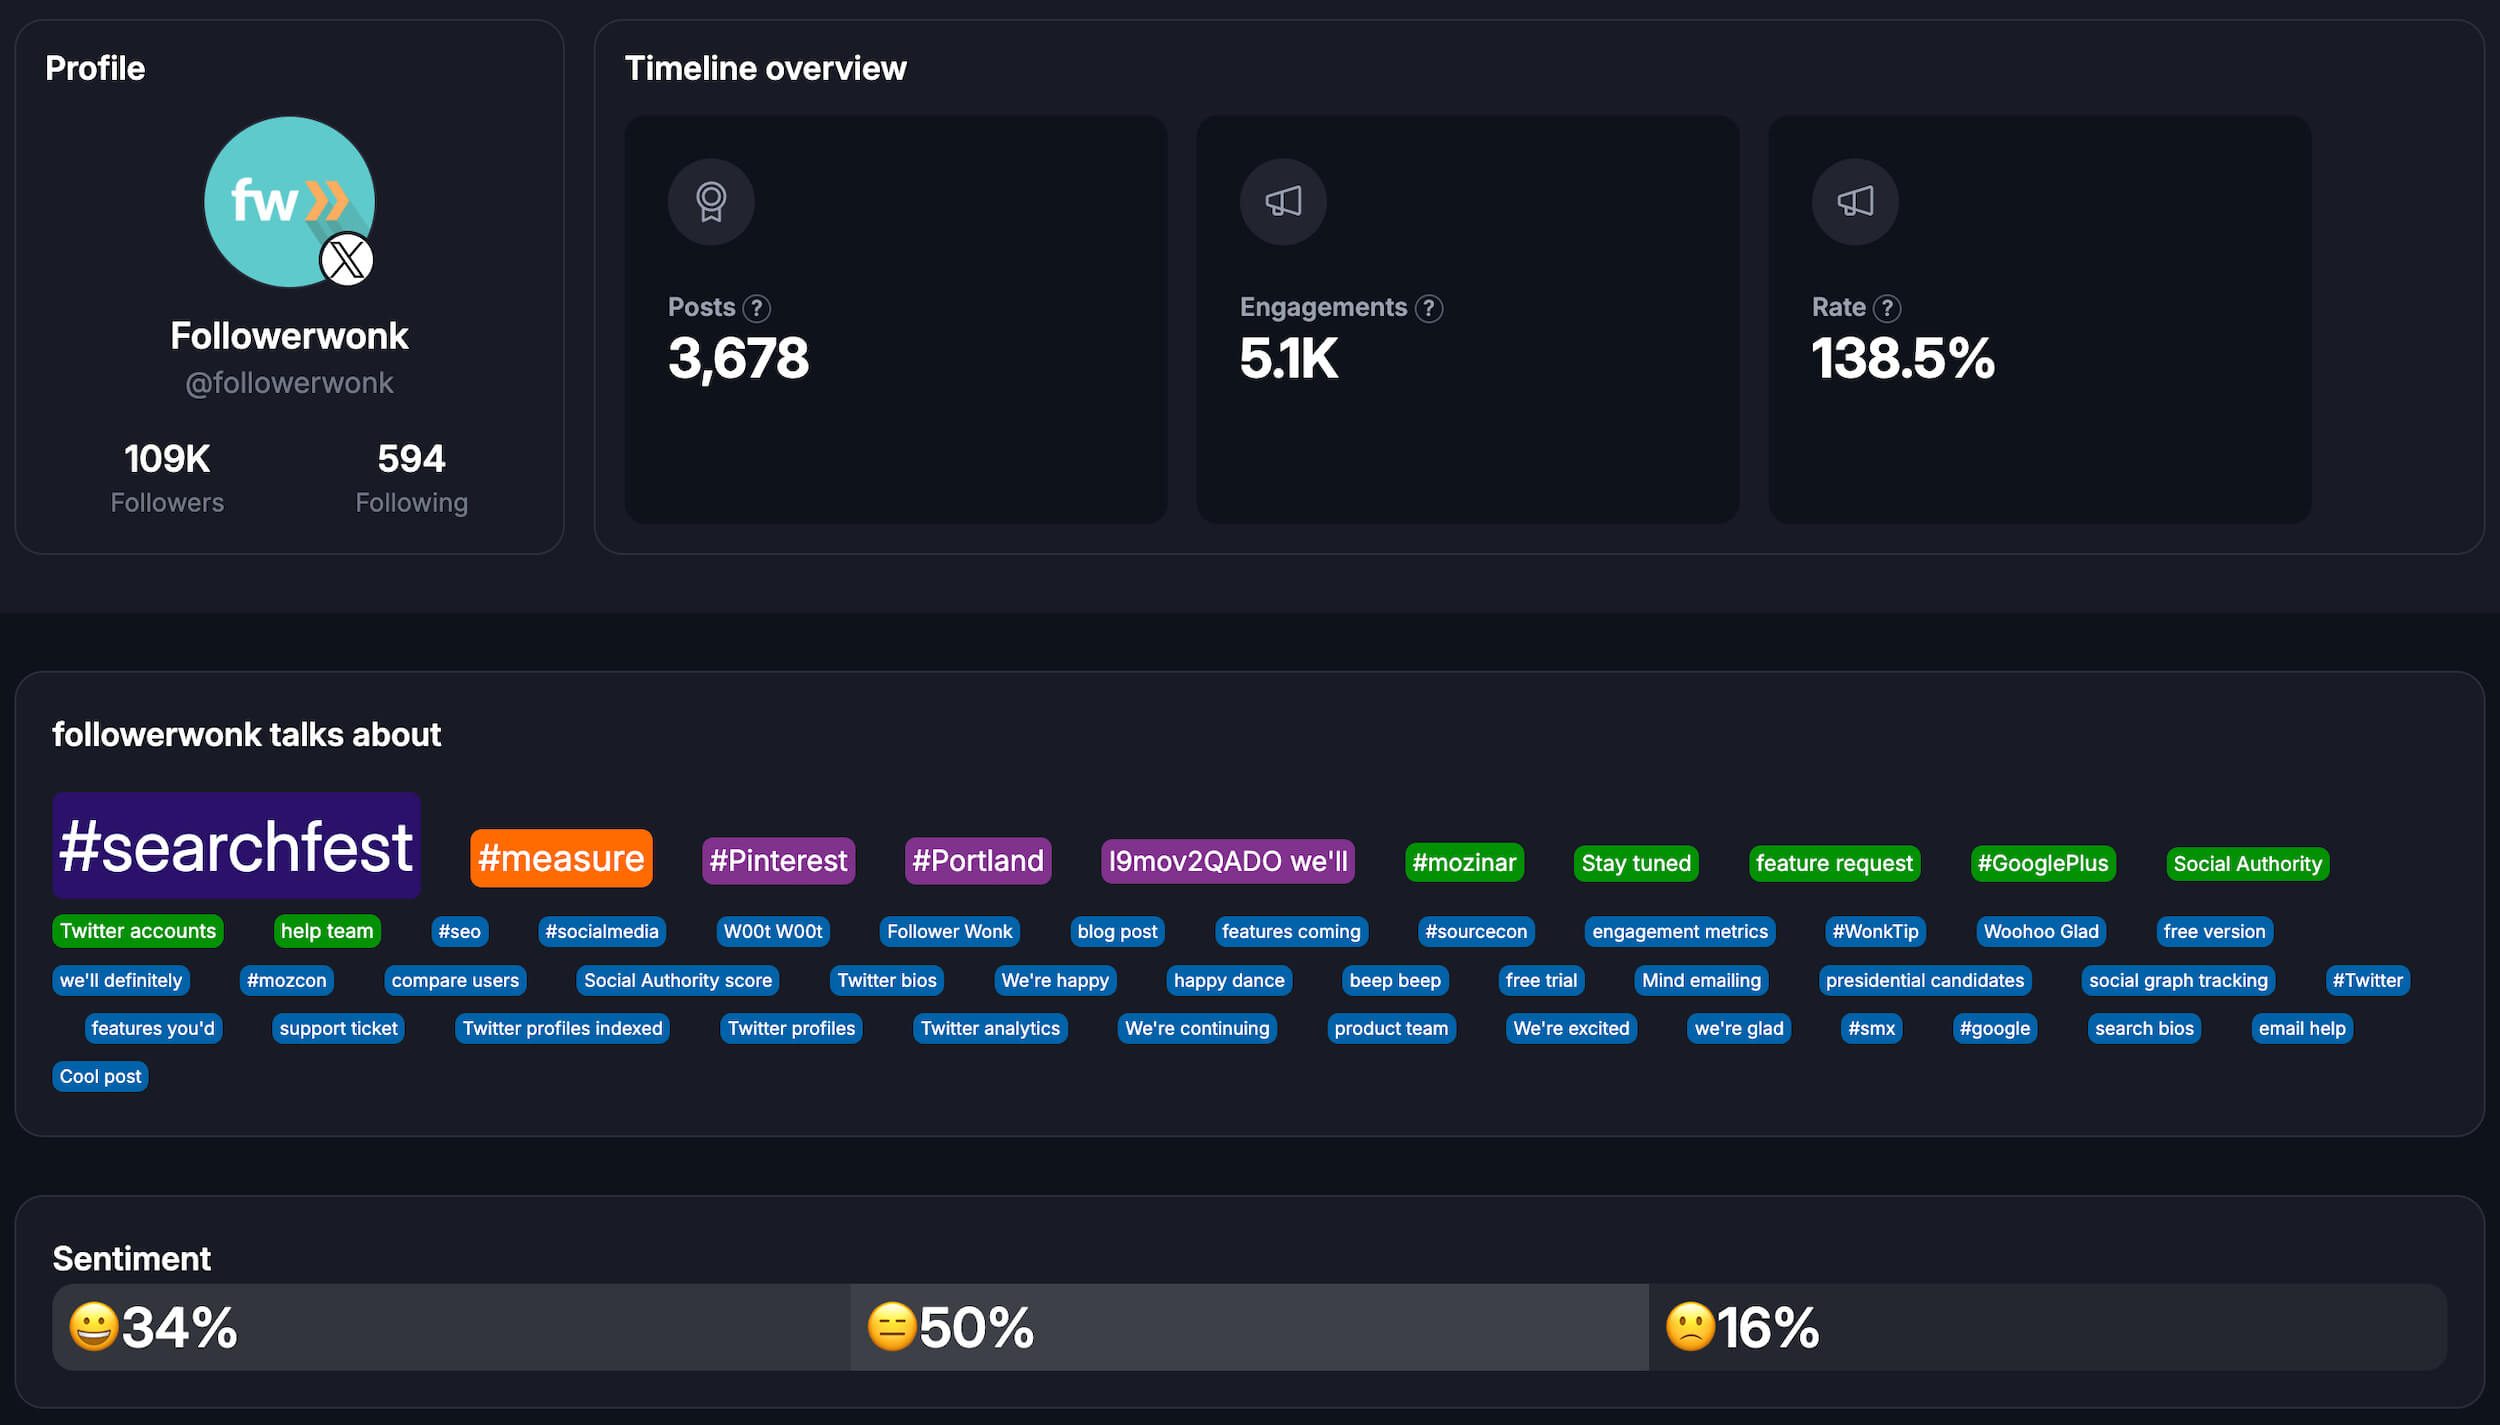Click the 594 Following count
The height and width of the screenshot is (1425, 2500).
pos(411,459)
